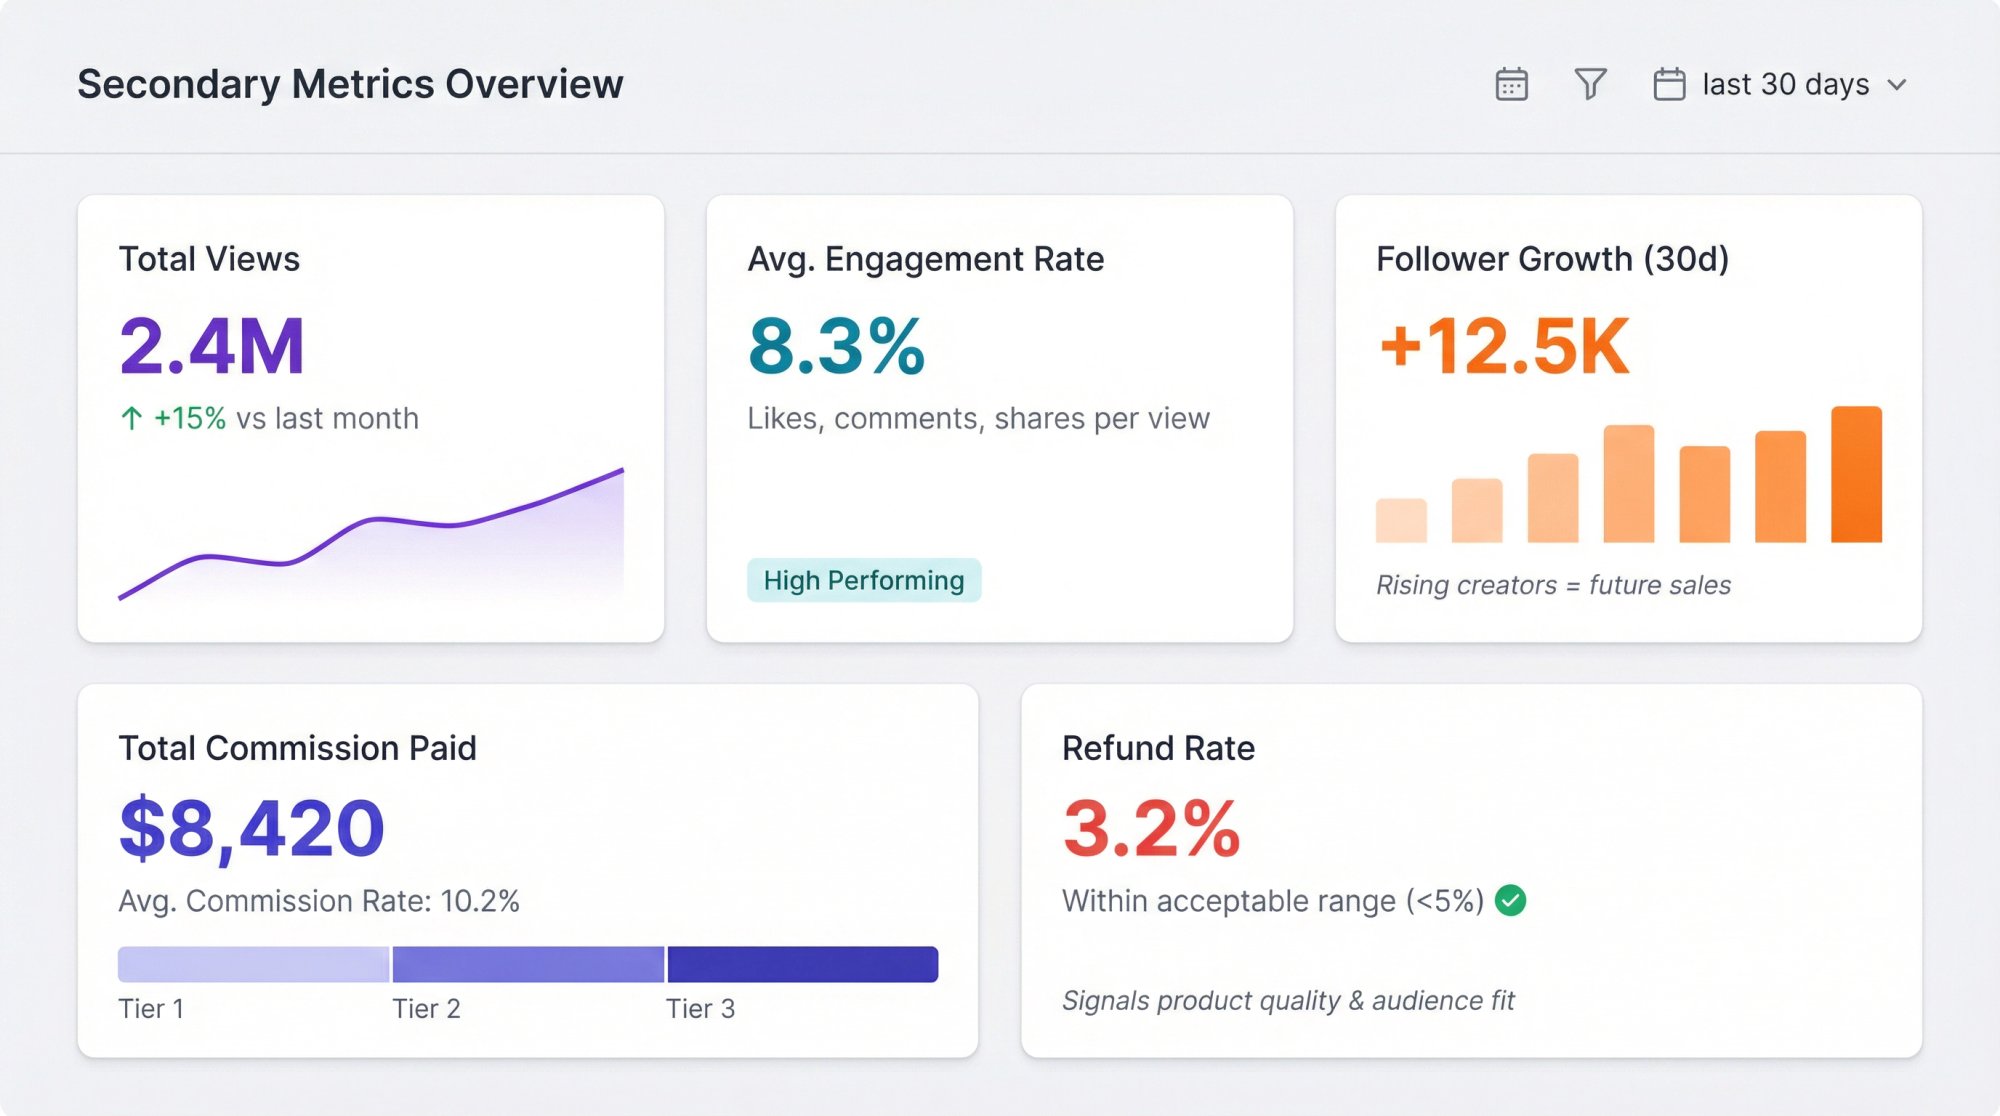This screenshot has height=1116, width=2000.
Task: Select the Tier 3 segment of commission bar
Action: (802, 962)
